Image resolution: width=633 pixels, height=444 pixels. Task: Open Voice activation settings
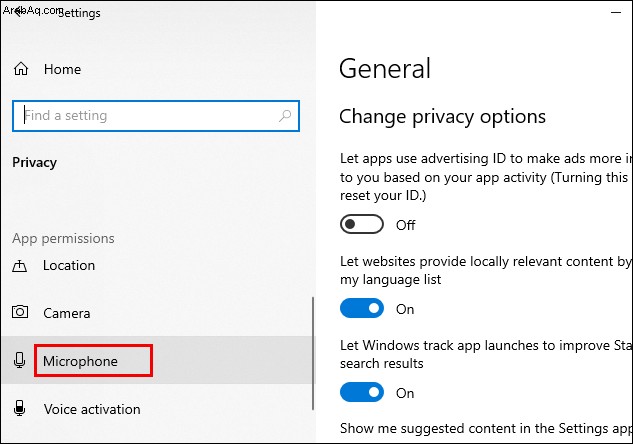pyautogui.click(x=92, y=409)
